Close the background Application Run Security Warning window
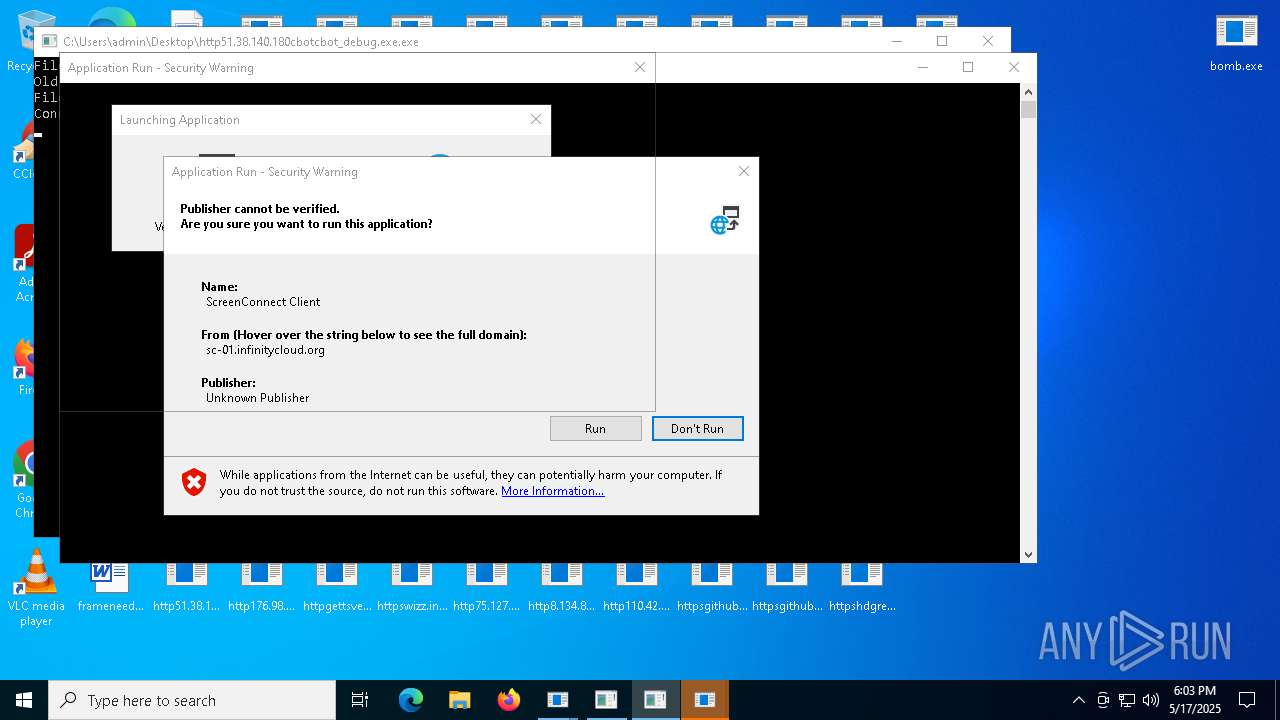1280x720 pixels. point(640,67)
